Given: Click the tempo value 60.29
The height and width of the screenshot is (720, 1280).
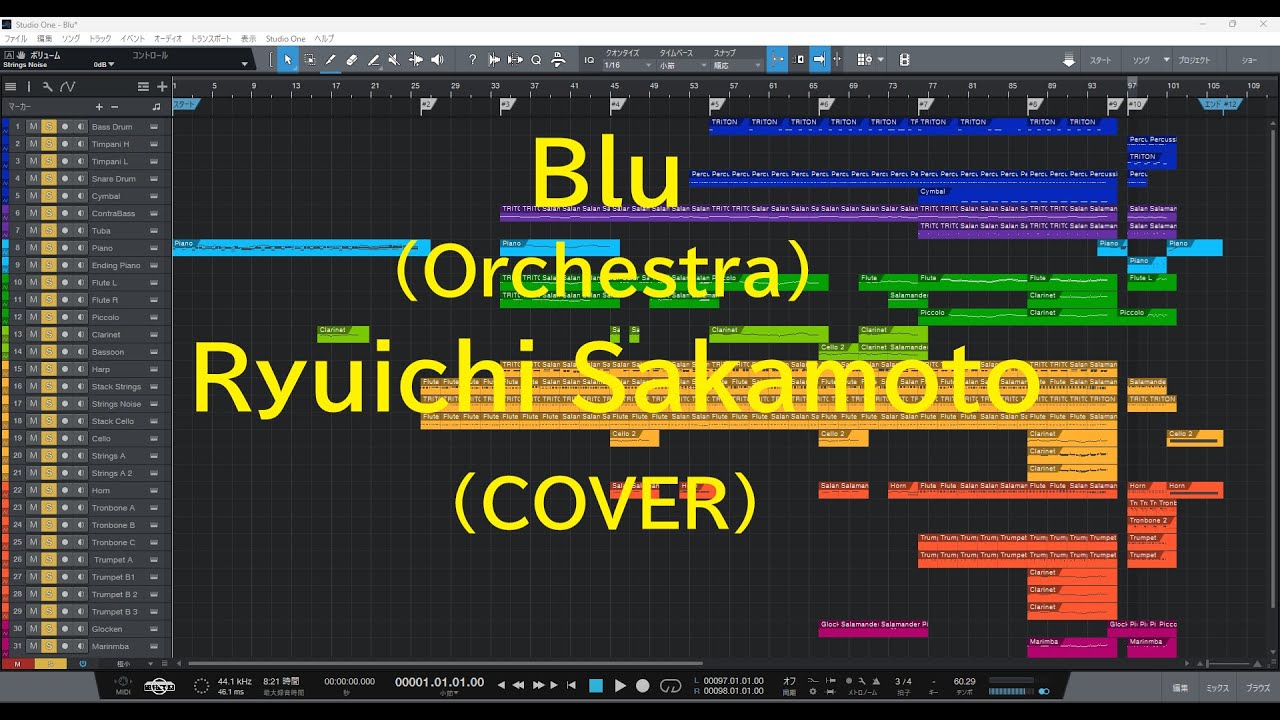Looking at the screenshot, I should tap(964, 681).
